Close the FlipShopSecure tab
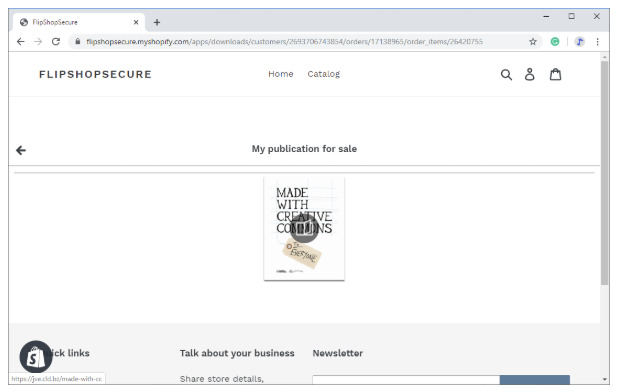The image size is (617, 392). point(136,22)
